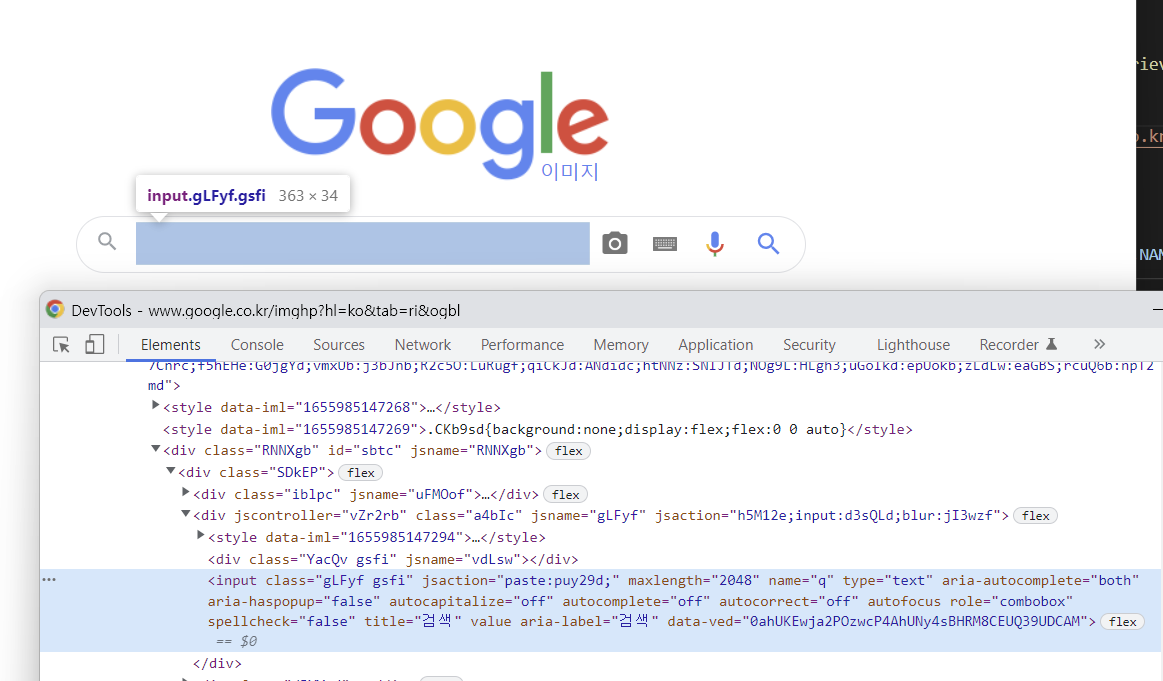Switch to the Recorder tab
The height and width of the screenshot is (681, 1163).
click(1009, 345)
